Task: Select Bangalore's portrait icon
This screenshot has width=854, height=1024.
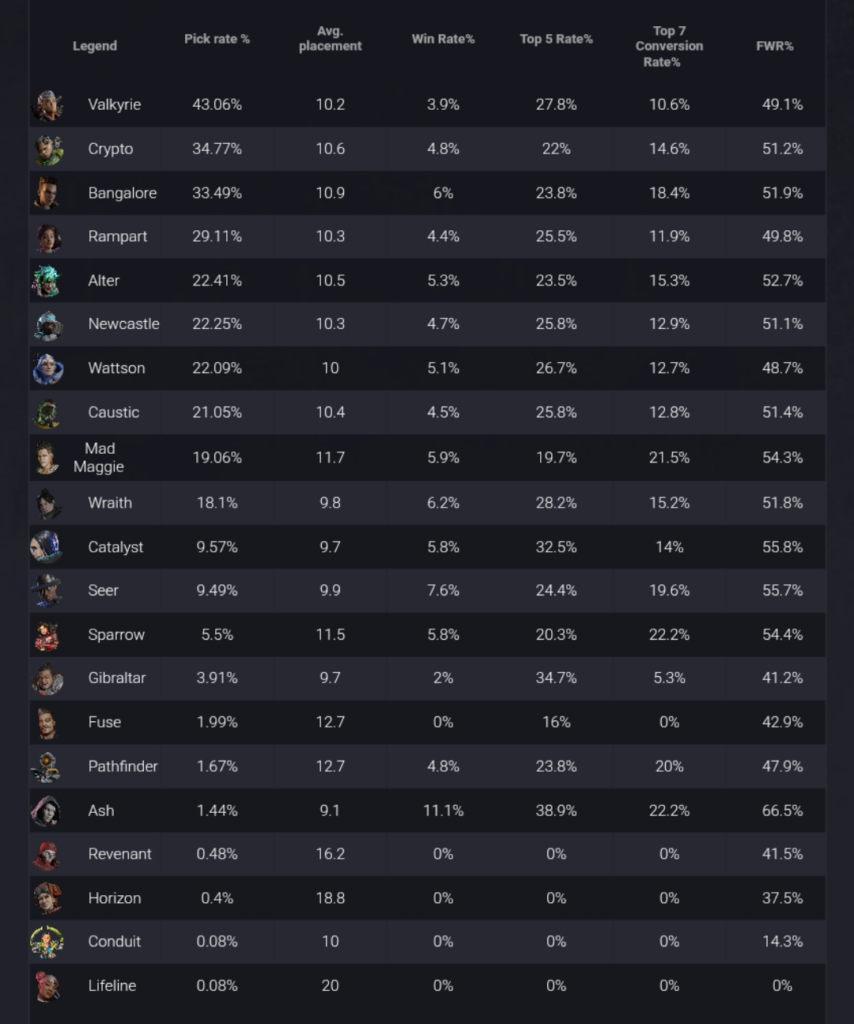Action: point(47,193)
